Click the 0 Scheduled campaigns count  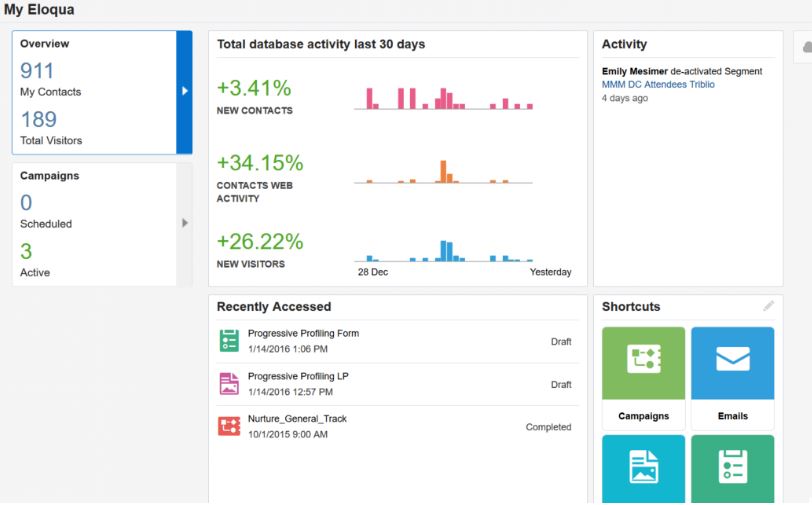pyautogui.click(x=26, y=203)
